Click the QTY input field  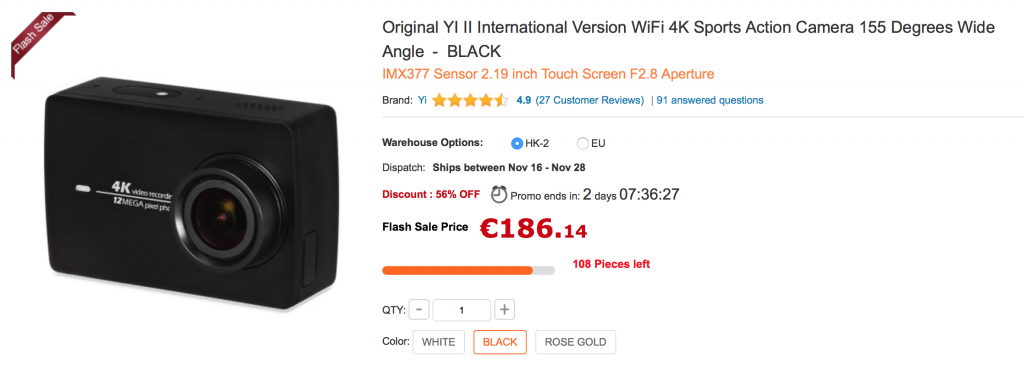461,310
